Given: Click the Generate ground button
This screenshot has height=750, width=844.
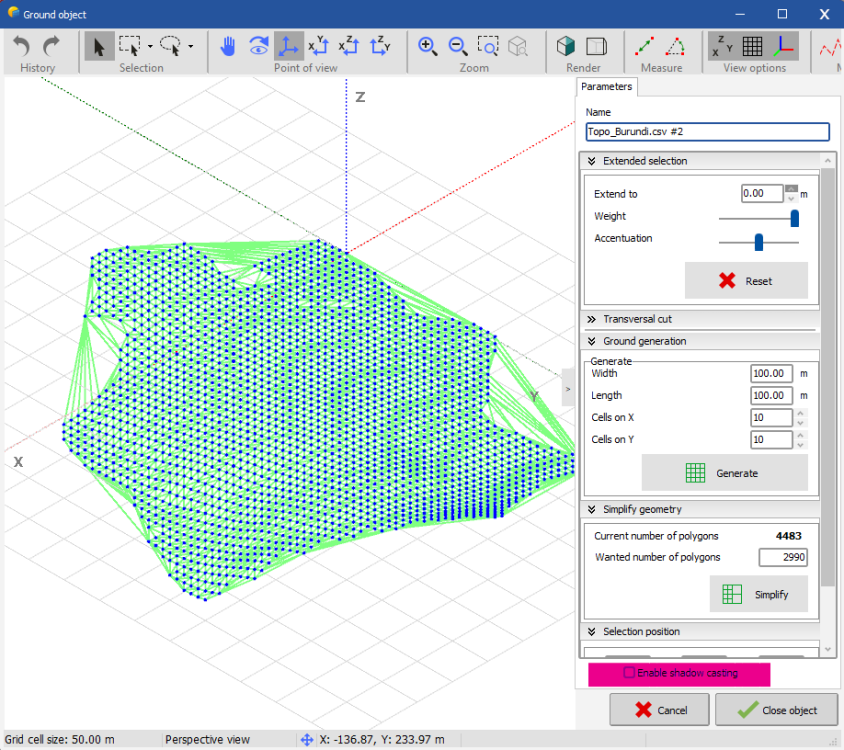Looking at the screenshot, I should pos(724,473).
